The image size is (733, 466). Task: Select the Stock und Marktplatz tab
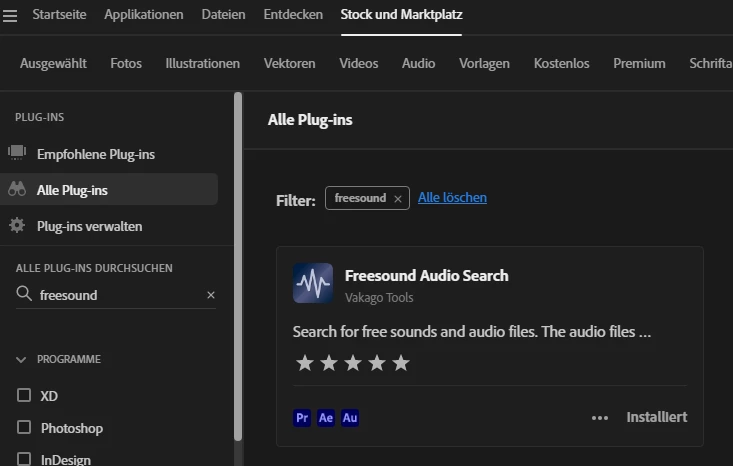402,14
